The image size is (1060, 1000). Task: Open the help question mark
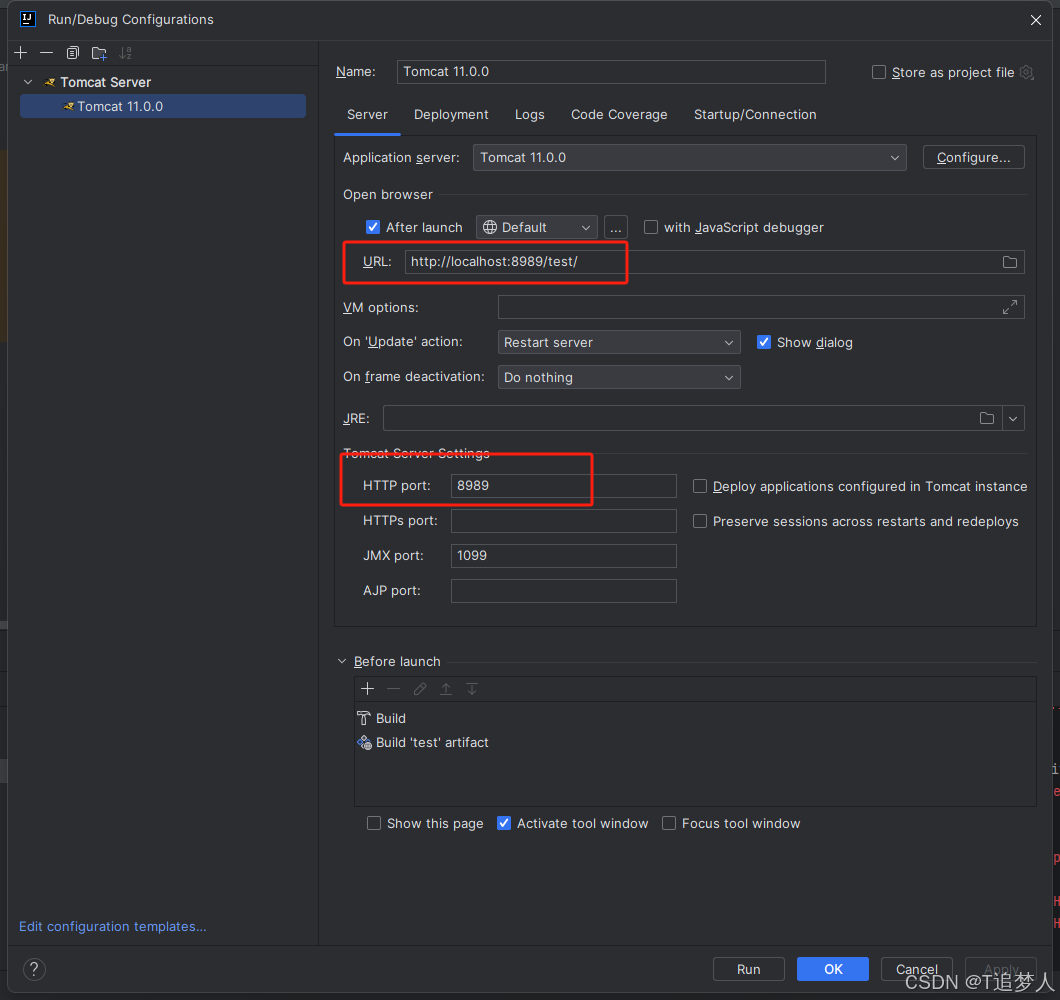(x=34, y=969)
